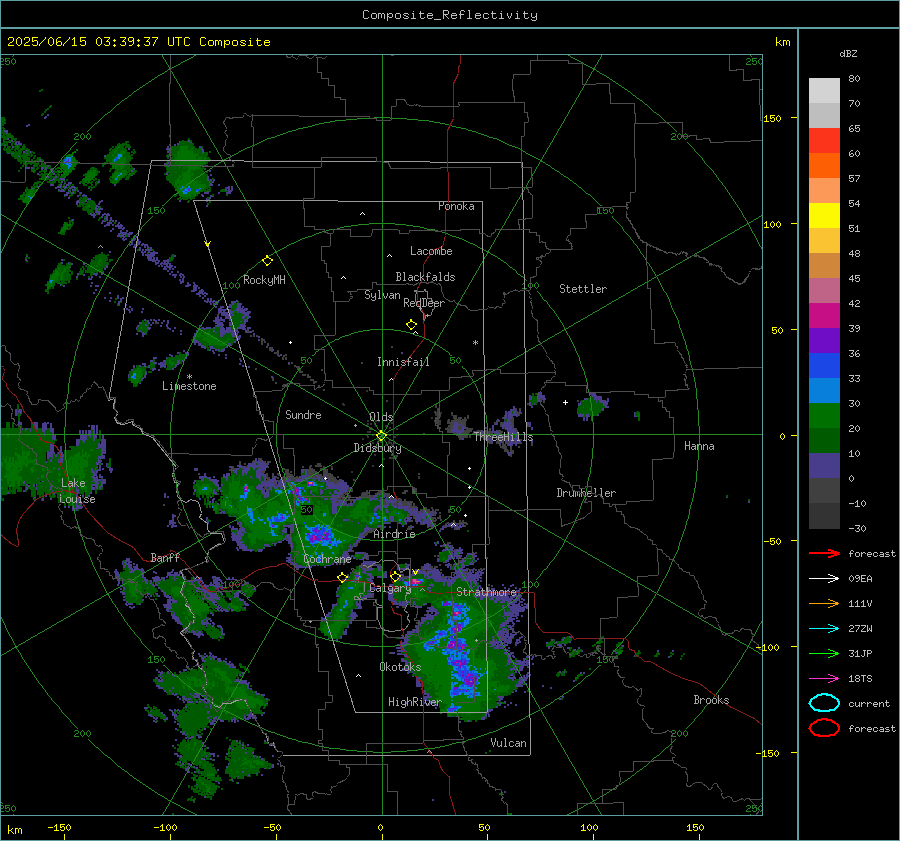900x841 pixels.
Task: Click the yellow diamond marker below RedDeer
Action: pos(411,325)
